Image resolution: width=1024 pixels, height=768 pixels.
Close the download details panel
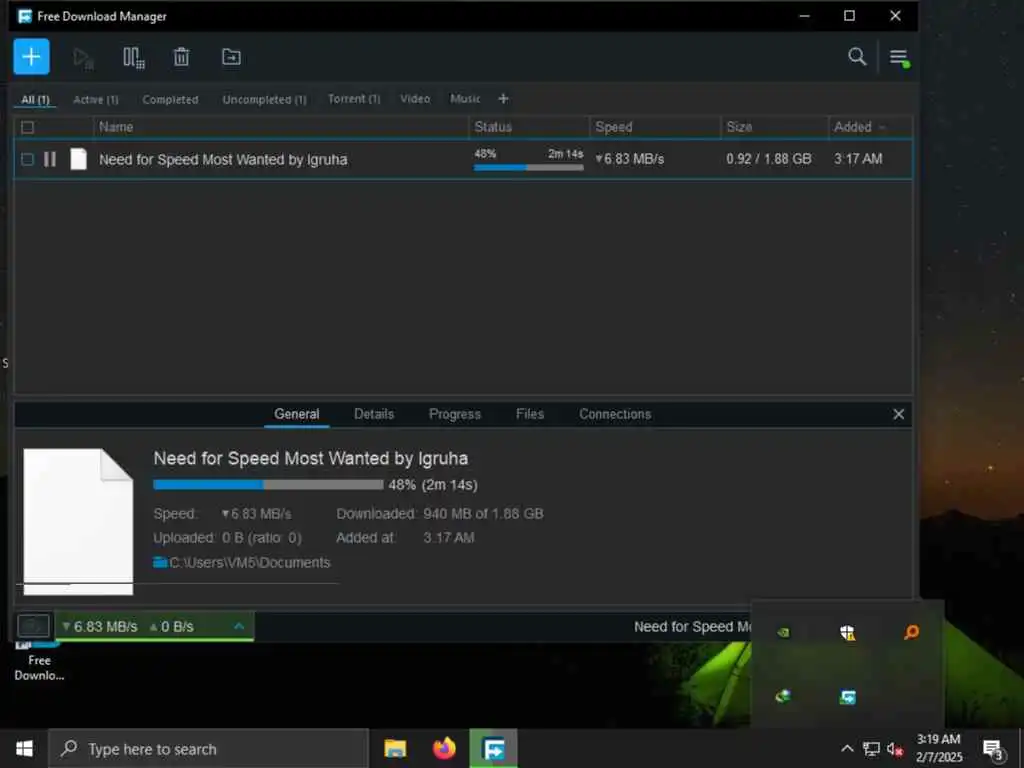click(899, 414)
